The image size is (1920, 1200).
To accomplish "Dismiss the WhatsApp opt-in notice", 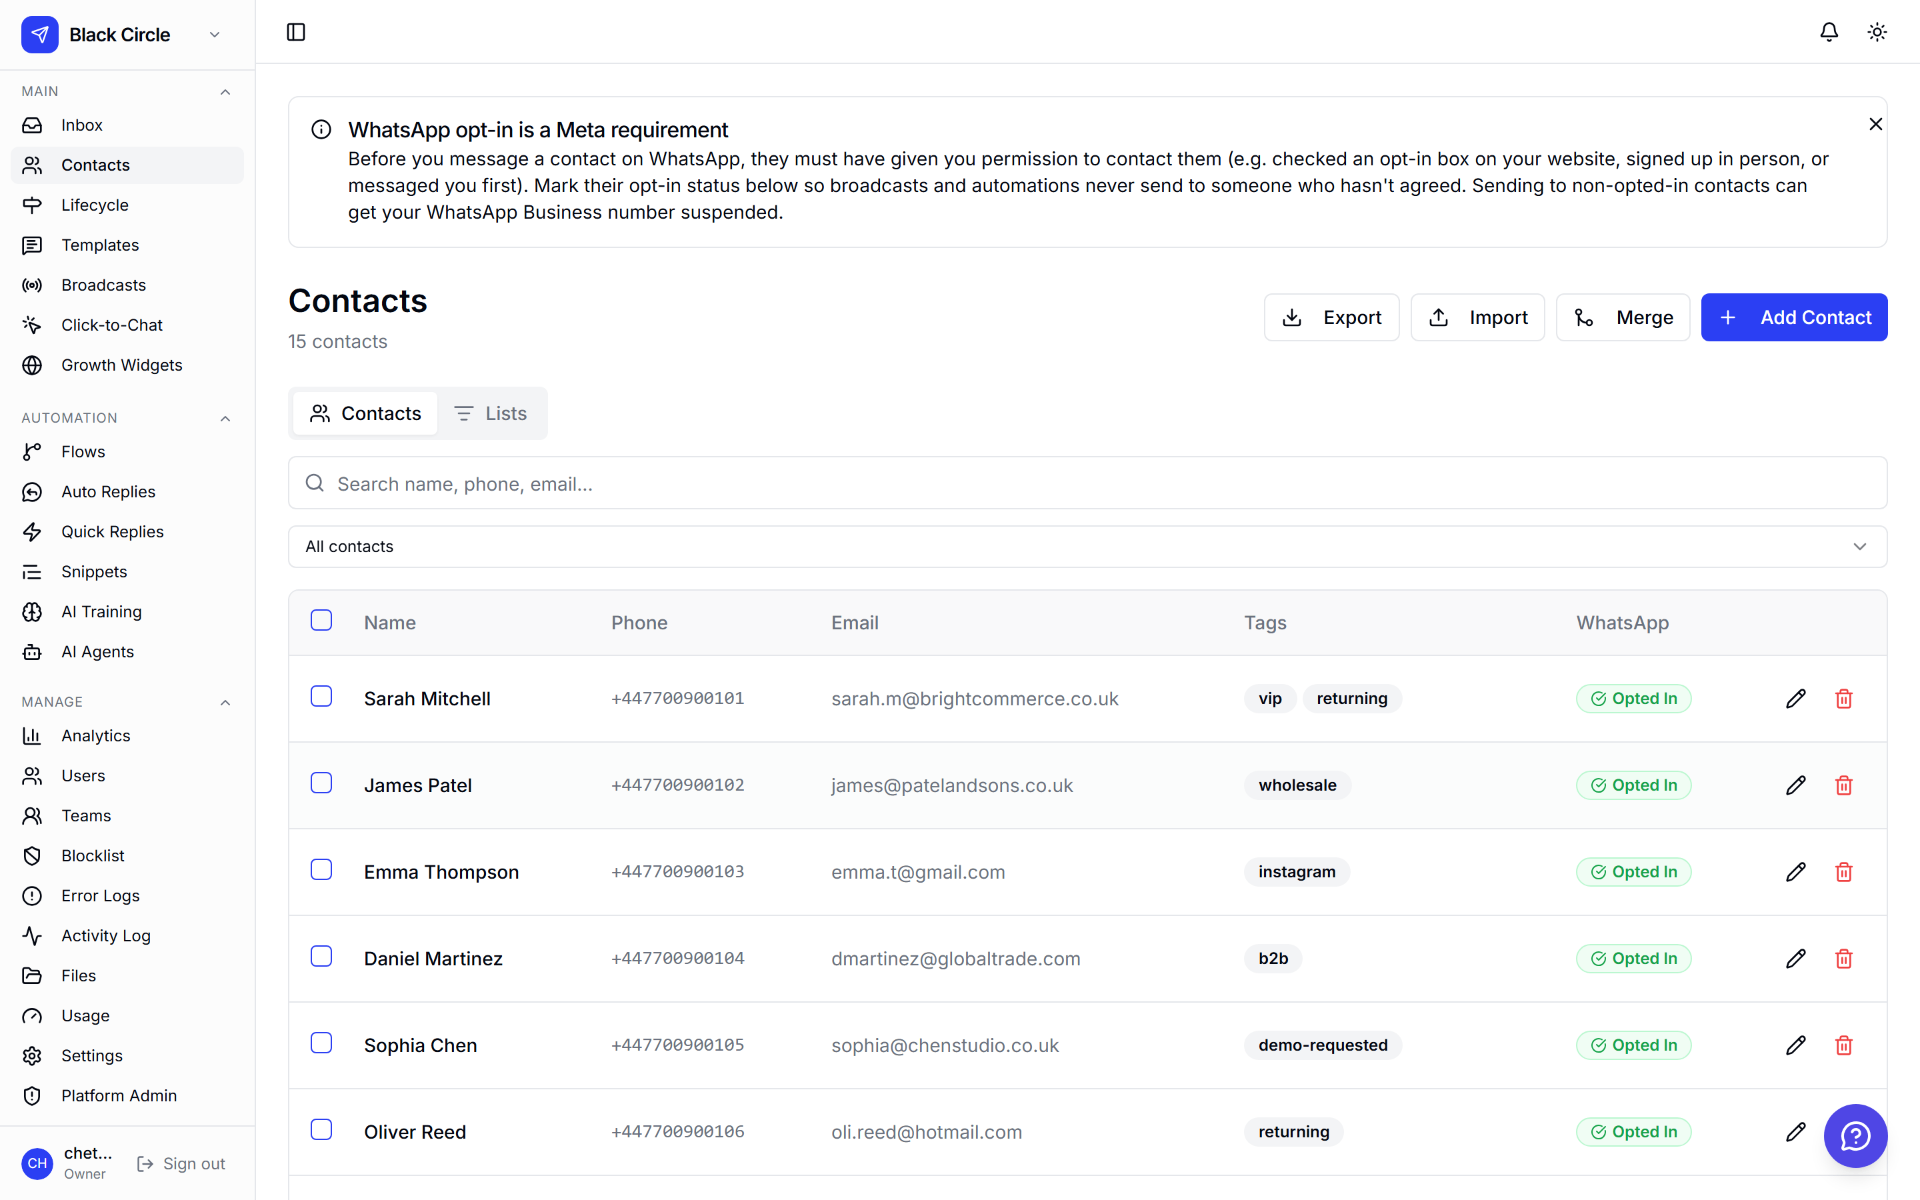I will (1876, 124).
